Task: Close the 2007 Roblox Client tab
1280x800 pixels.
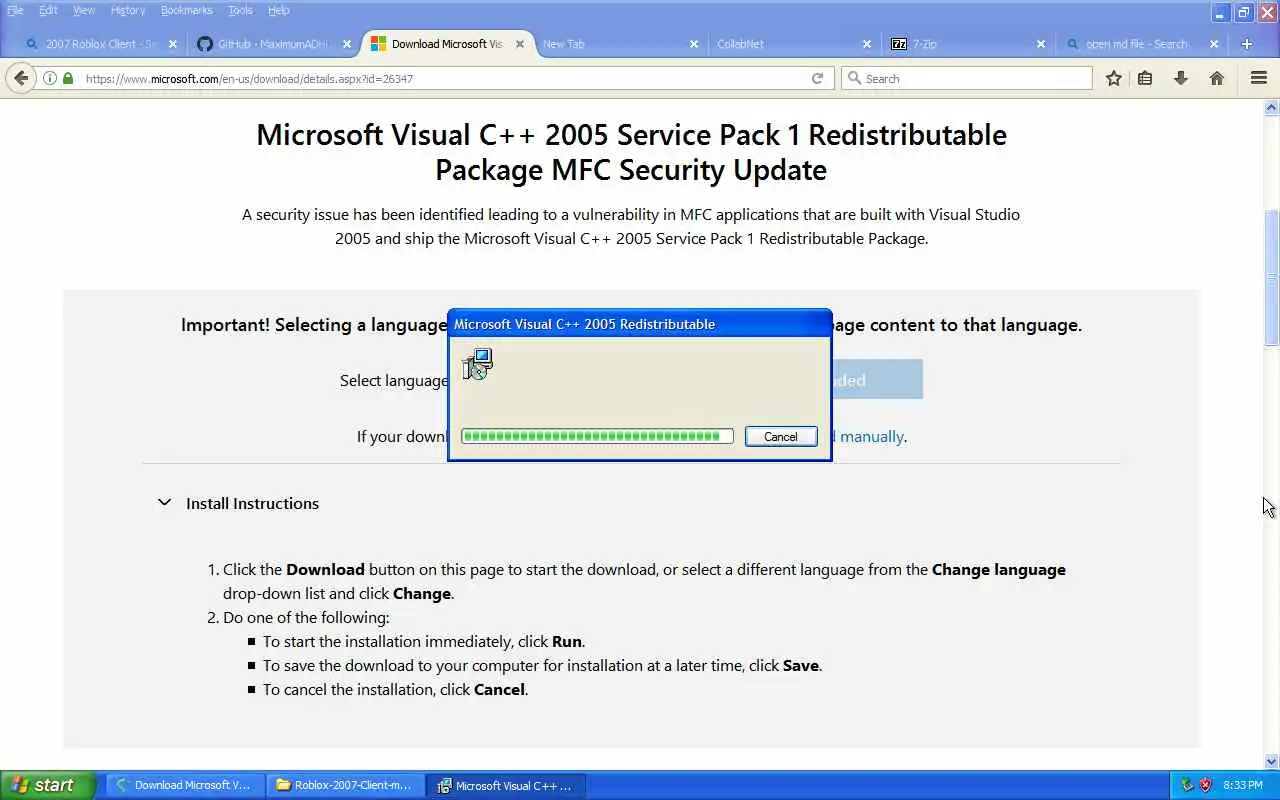Action: [x=173, y=44]
